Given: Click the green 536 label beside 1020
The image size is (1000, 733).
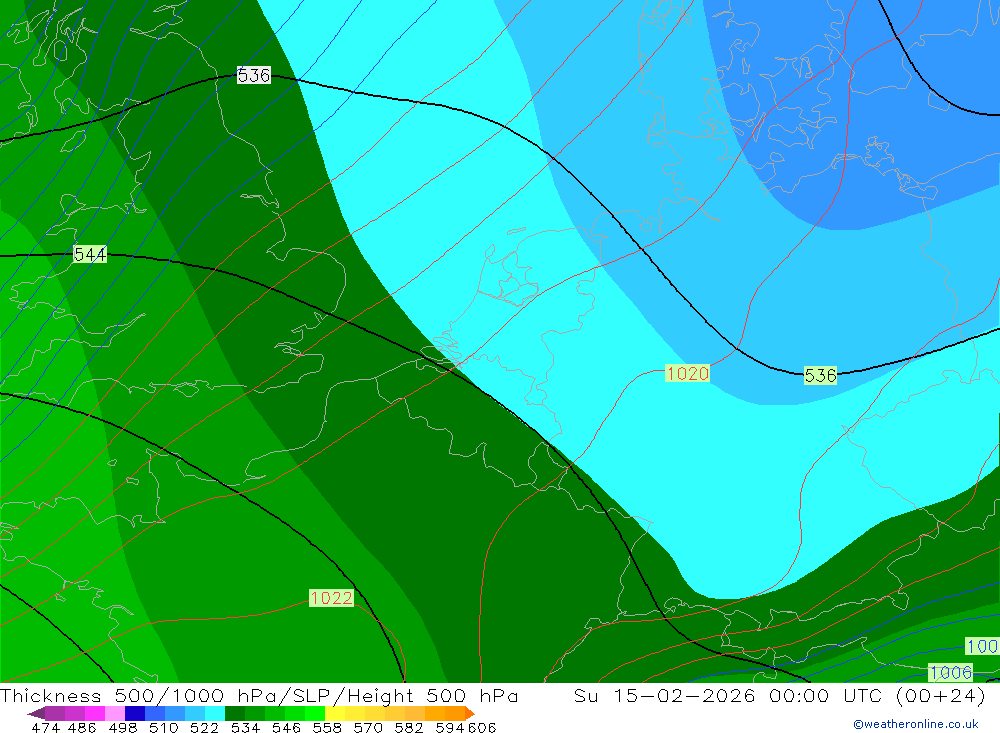Looking at the screenshot, I should tap(820, 375).
